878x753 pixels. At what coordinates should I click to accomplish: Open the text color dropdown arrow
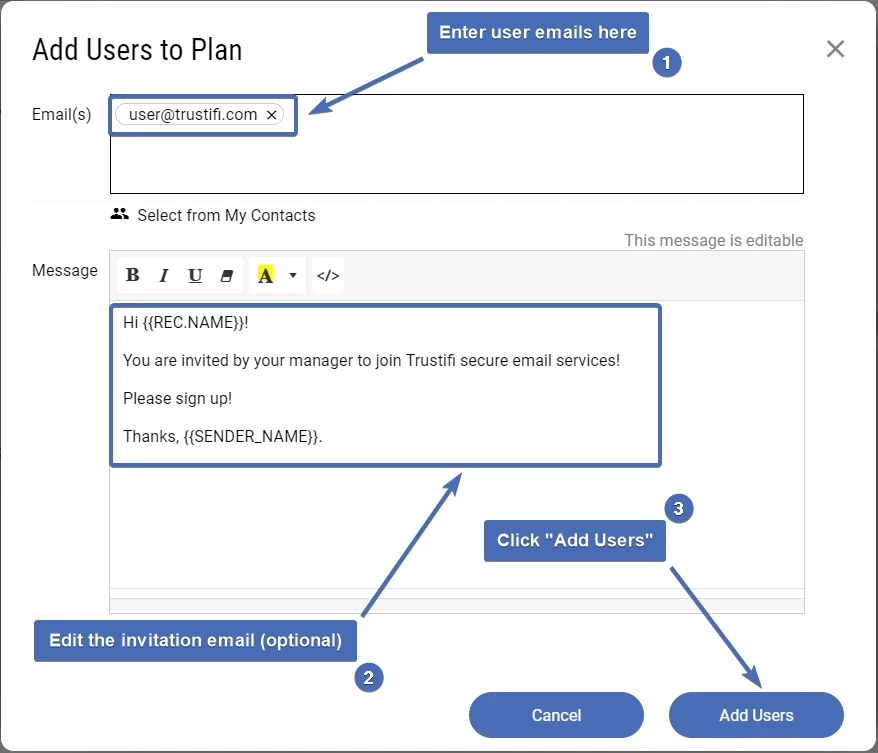[292, 275]
